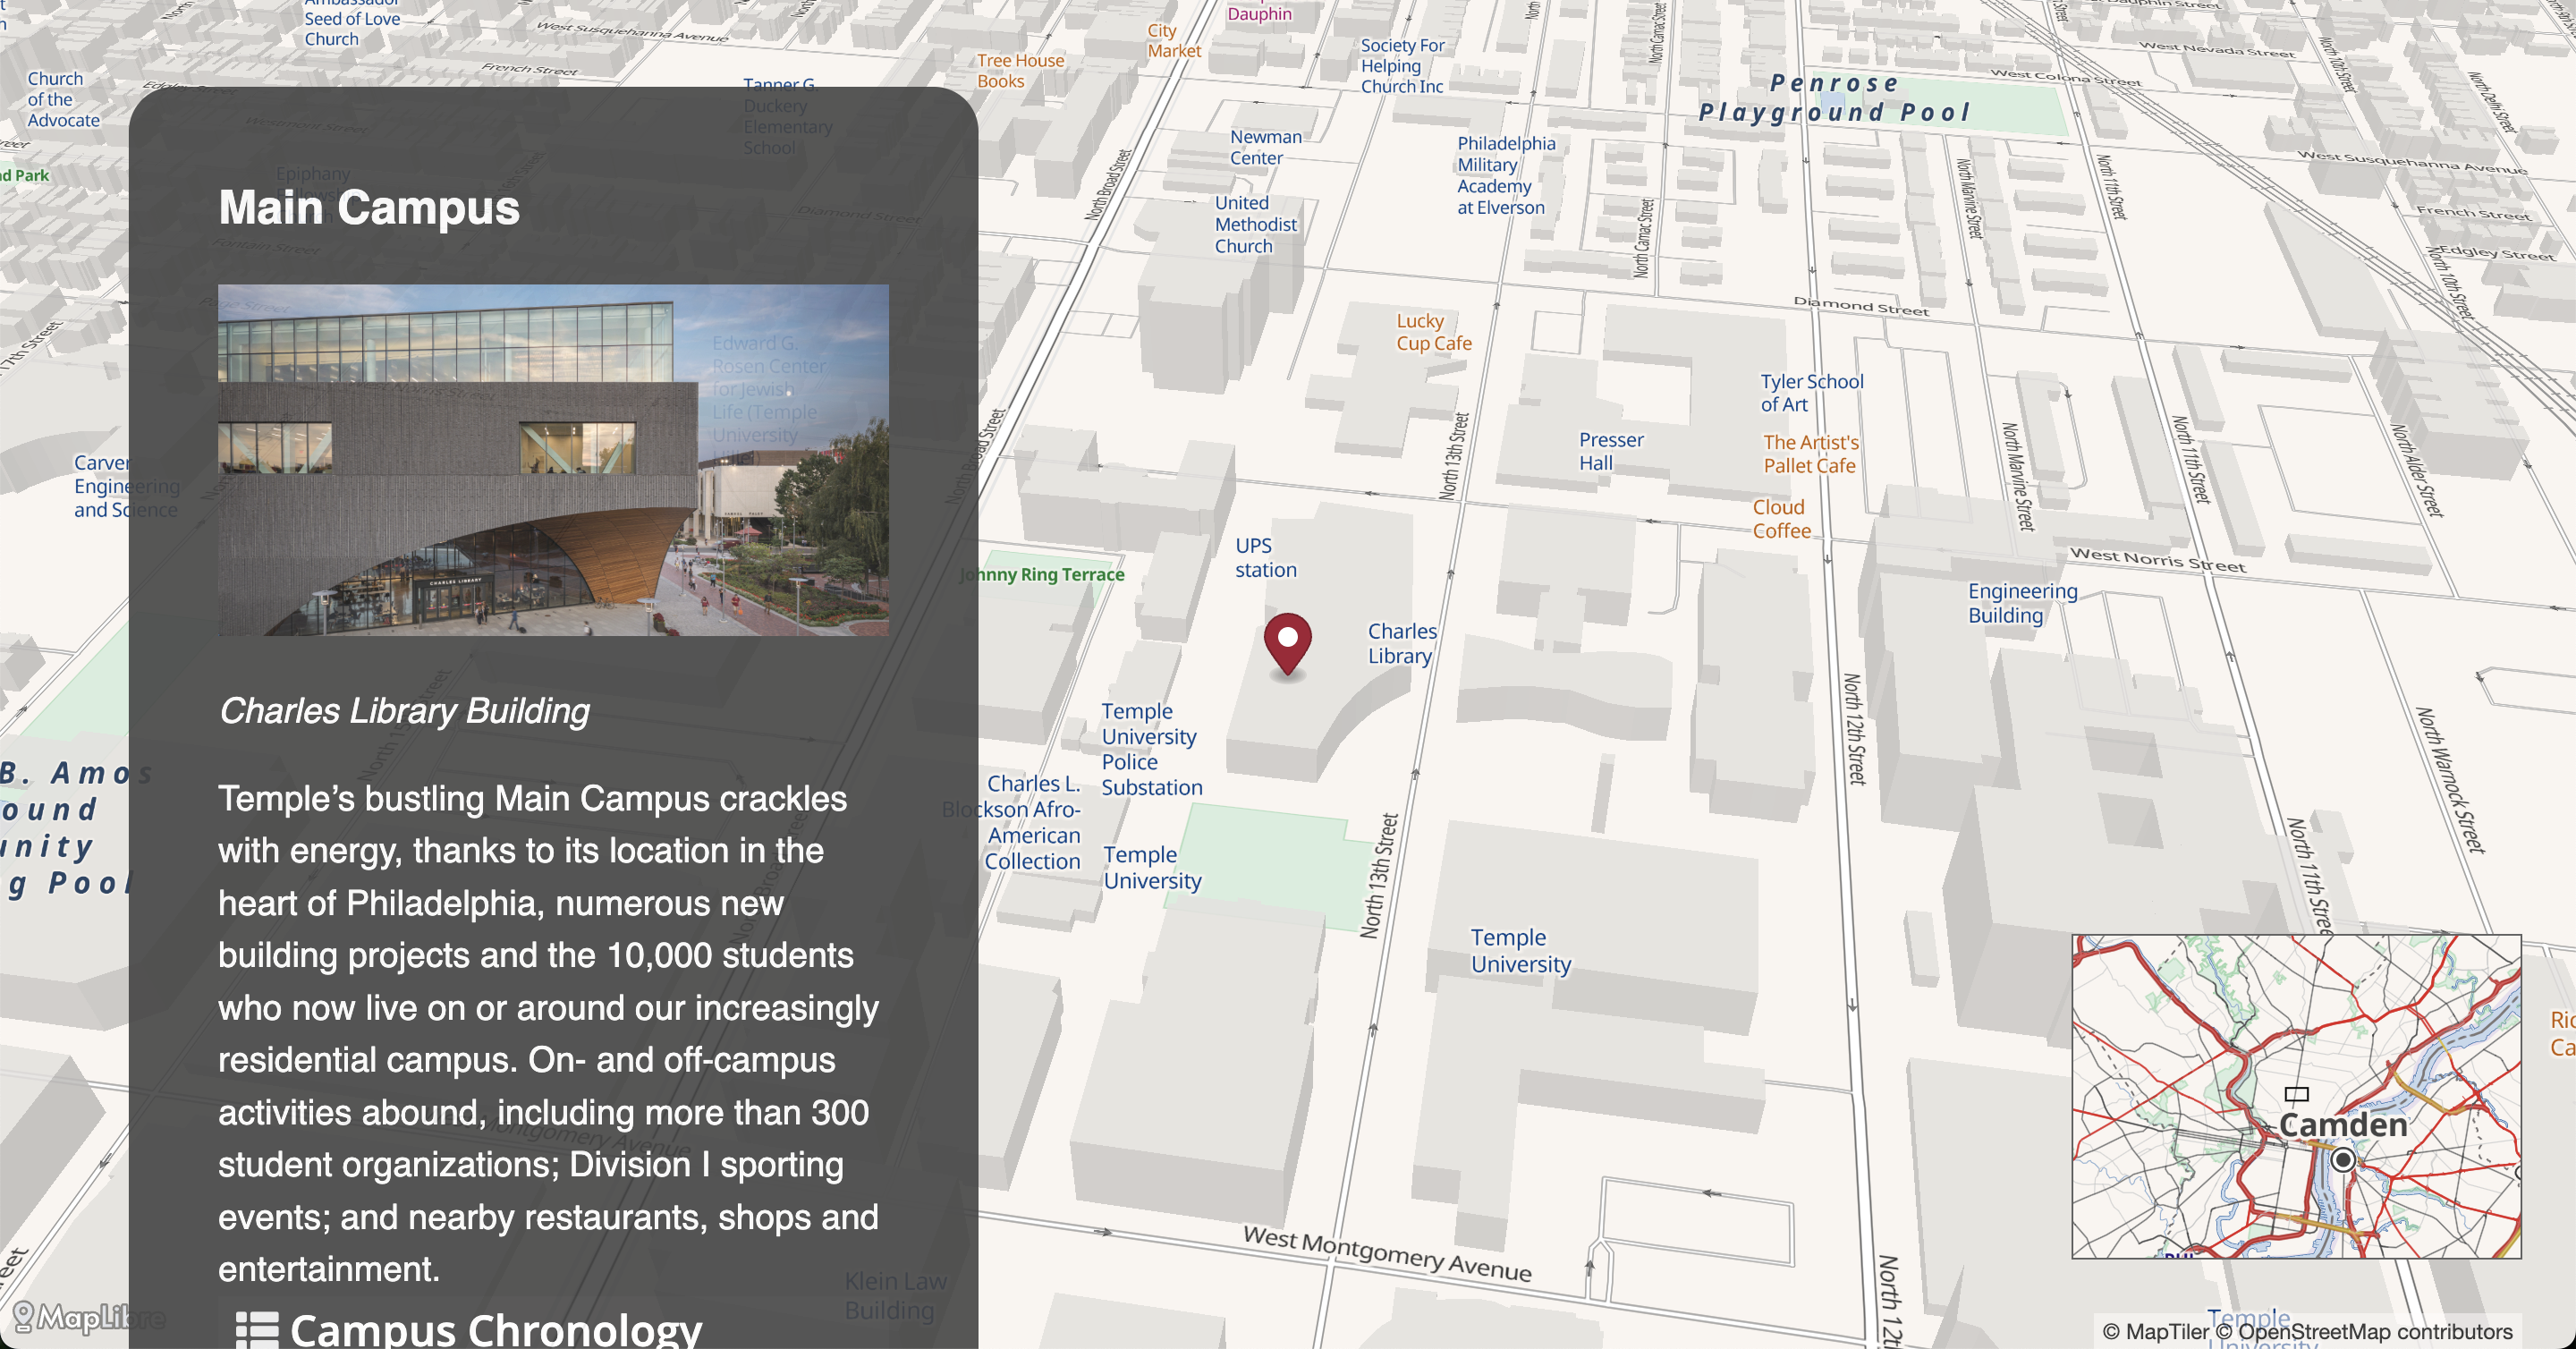Image resolution: width=2576 pixels, height=1349 pixels.
Task: Click the Main Campus panel title
Action: coord(369,208)
